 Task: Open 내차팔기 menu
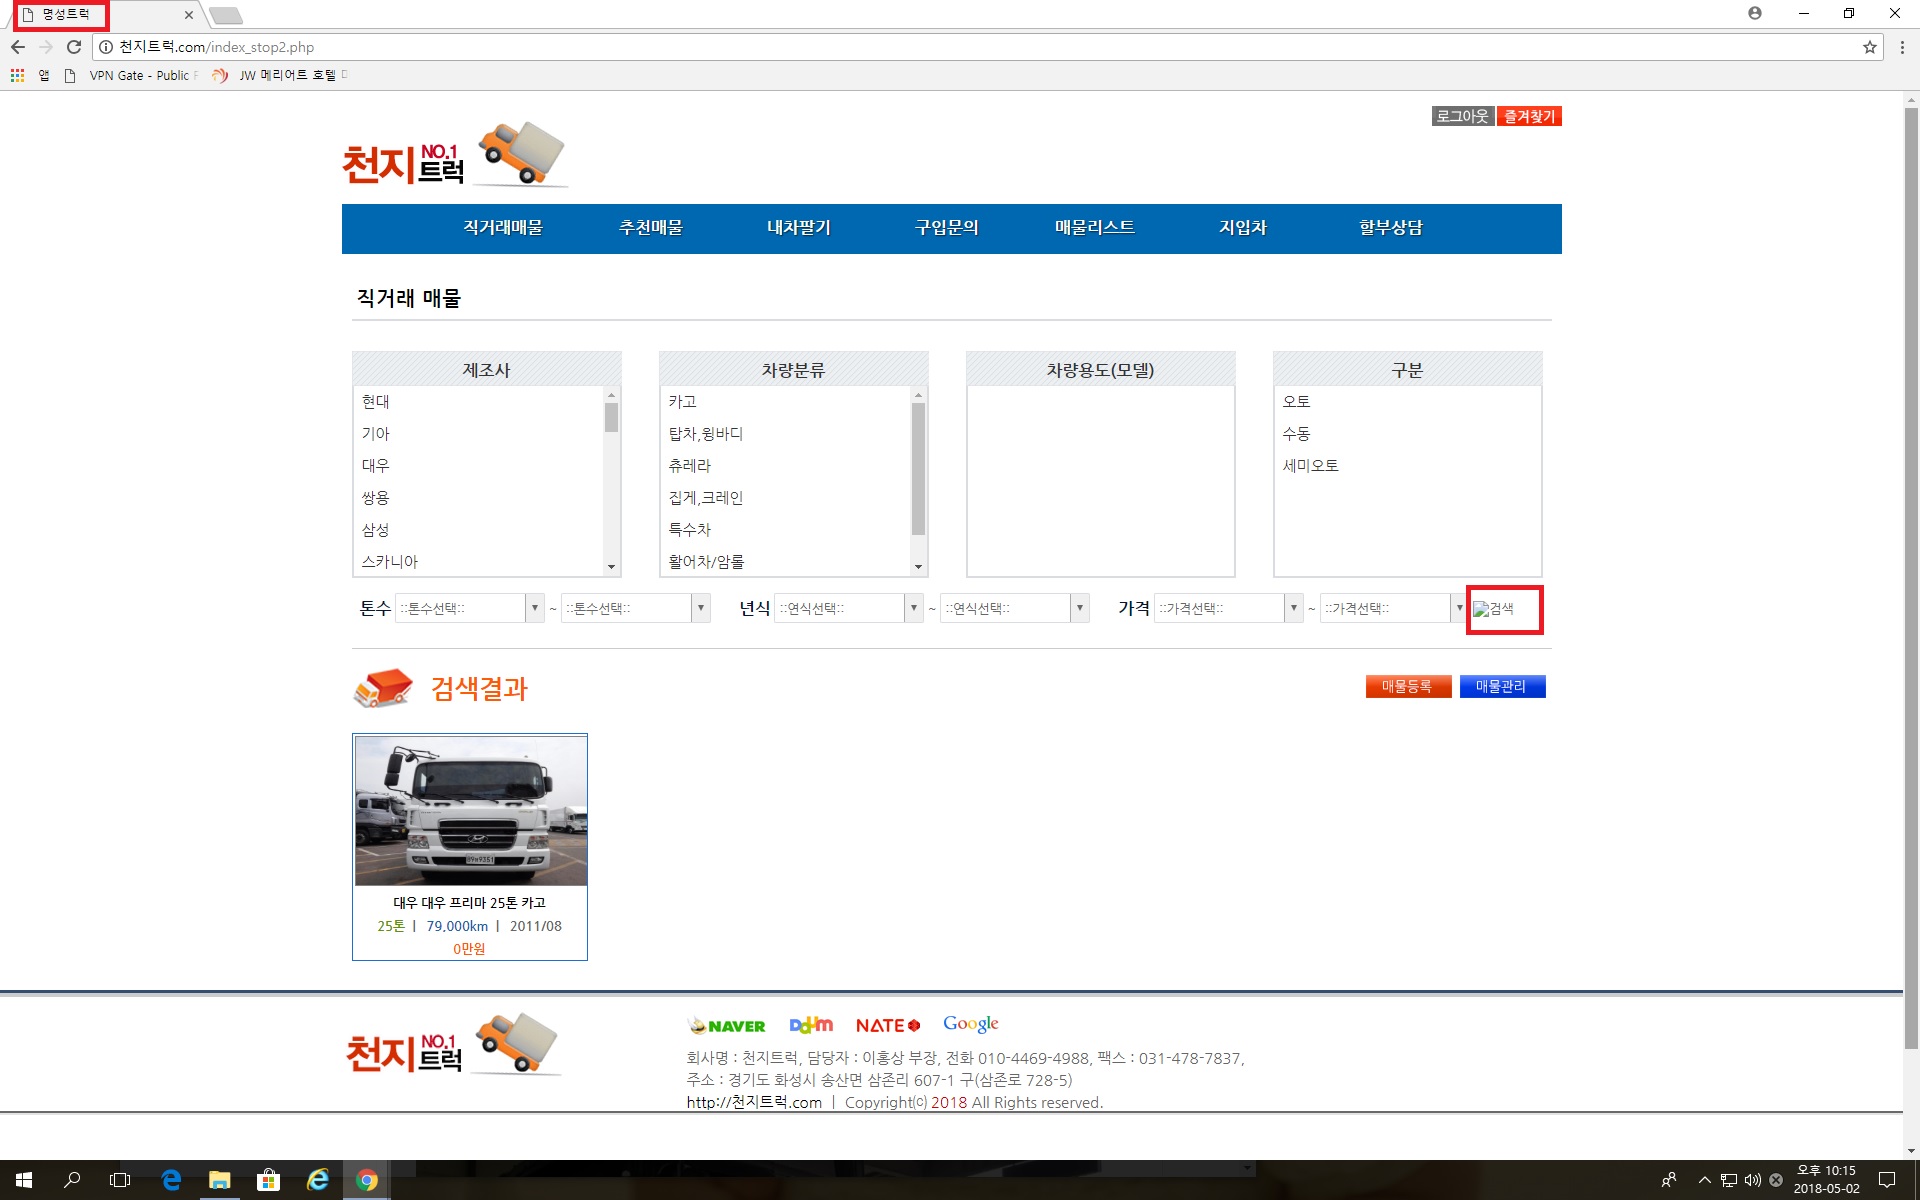799,228
